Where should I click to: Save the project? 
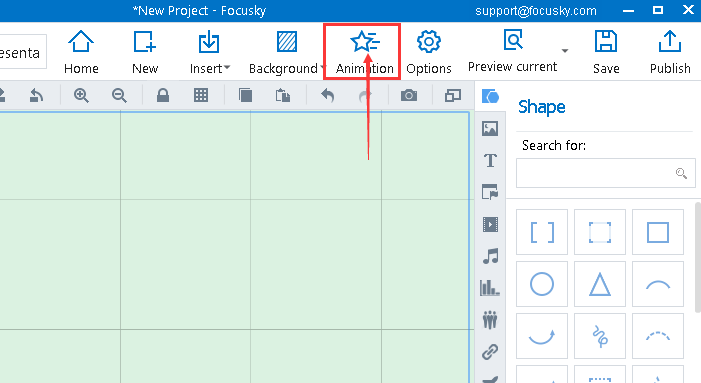[x=606, y=52]
